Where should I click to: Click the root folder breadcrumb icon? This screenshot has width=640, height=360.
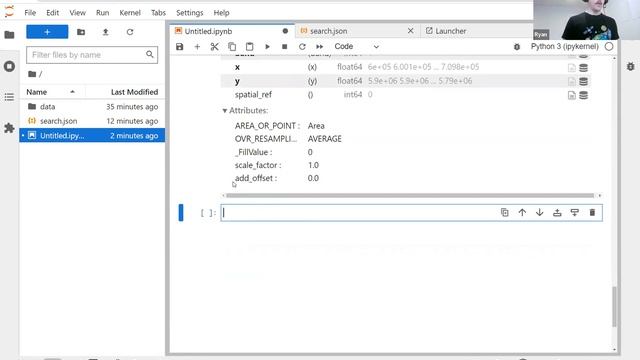coord(32,74)
